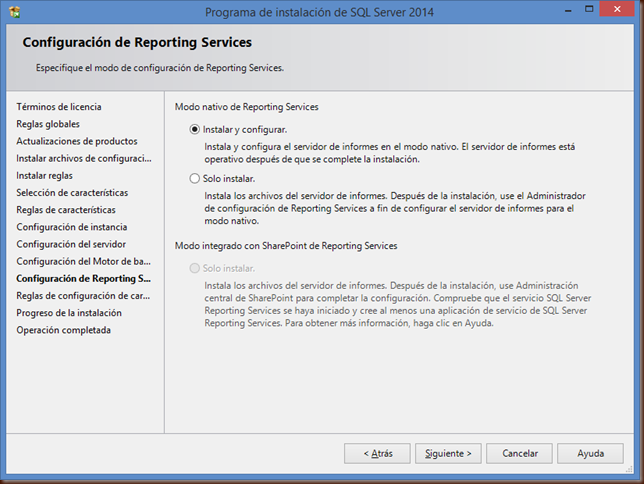Click the SQL Server installer title bar icon
Viewport: 644px width, 484px height.
15,12
